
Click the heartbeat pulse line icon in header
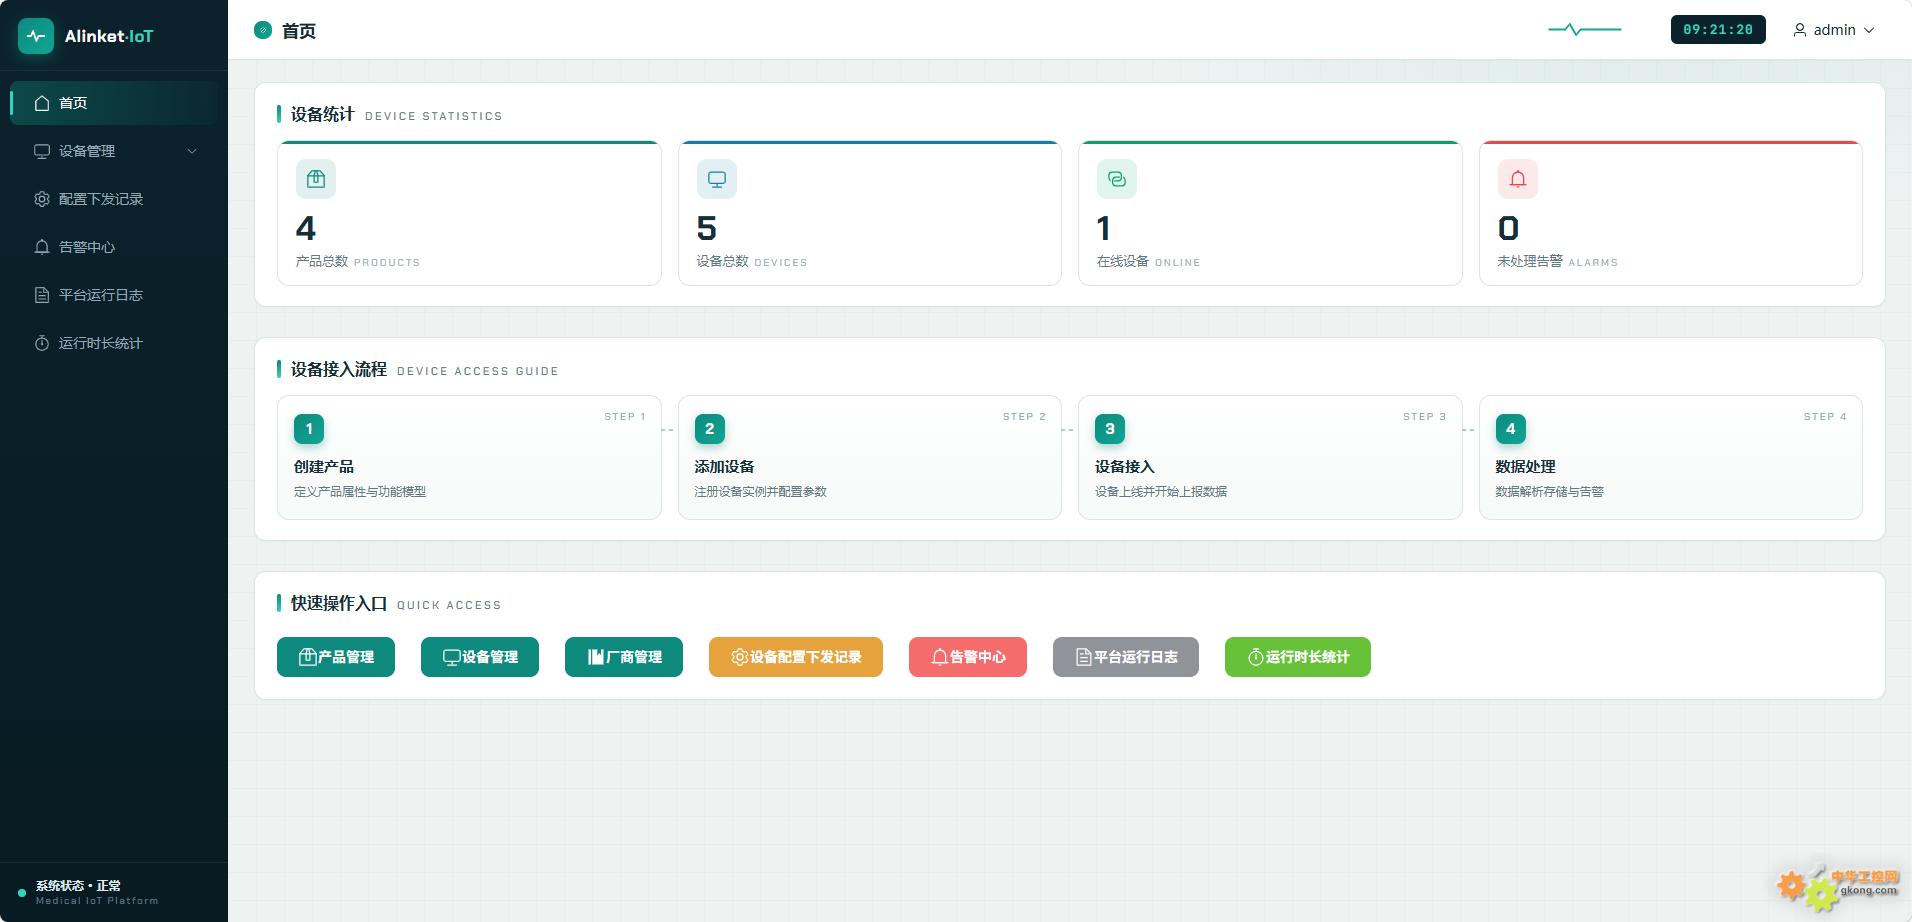tap(1585, 30)
